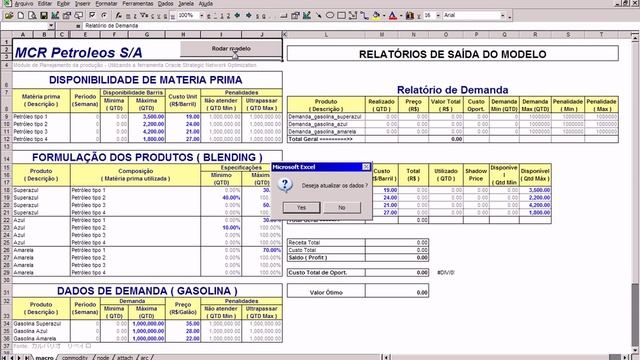Image resolution: width=640 pixels, height=360 pixels.
Task: Switch to the arc sheet tab
Action: coord(144,358)
